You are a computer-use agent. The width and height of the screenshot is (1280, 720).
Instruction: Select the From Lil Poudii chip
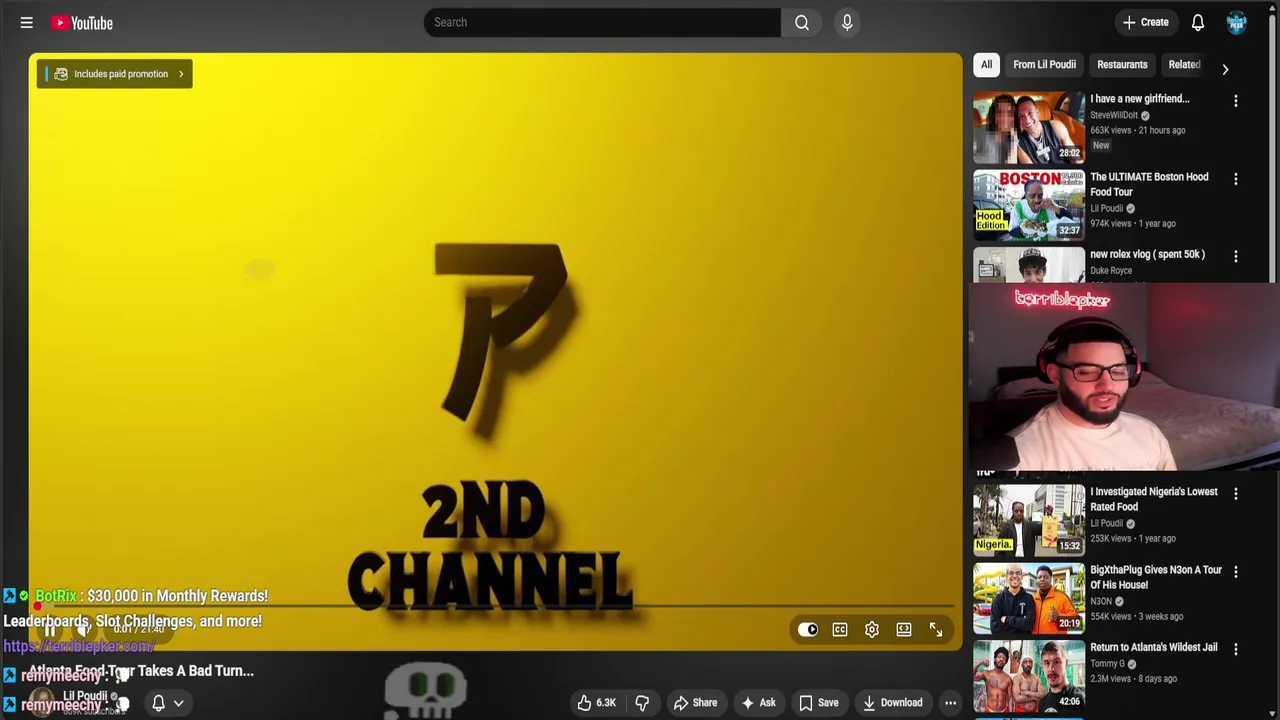(1044, 64)
